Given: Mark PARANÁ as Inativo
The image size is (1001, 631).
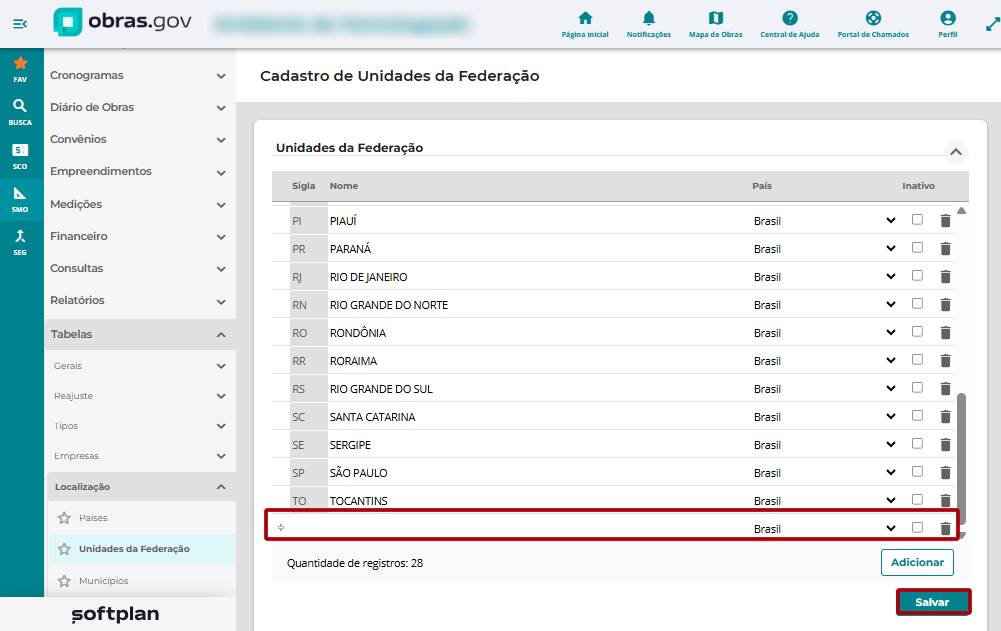Looking at the screenshot, I should click(917, 248).
